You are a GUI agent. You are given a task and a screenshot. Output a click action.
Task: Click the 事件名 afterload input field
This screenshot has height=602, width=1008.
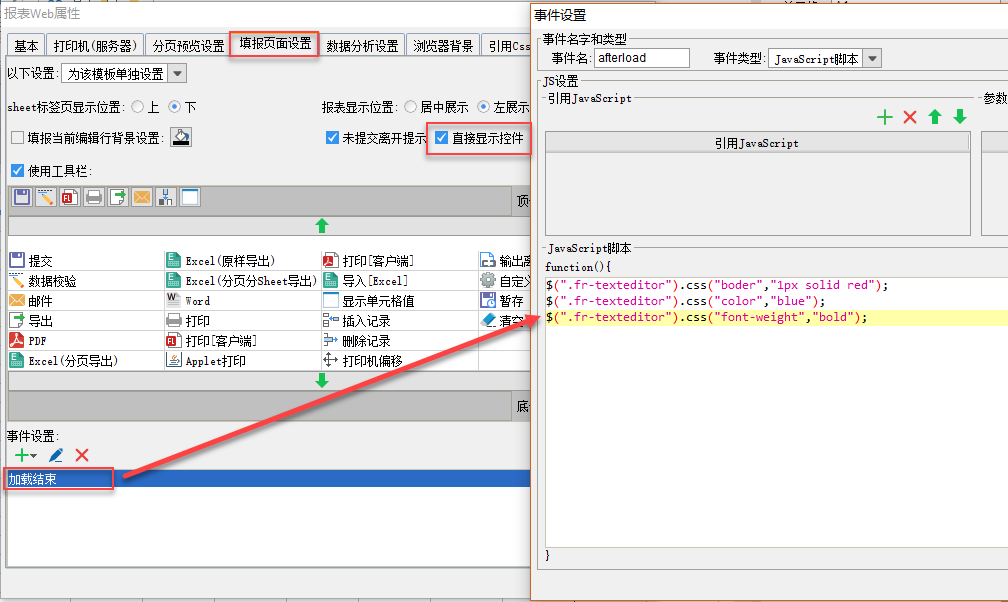(x=642, y=58)
